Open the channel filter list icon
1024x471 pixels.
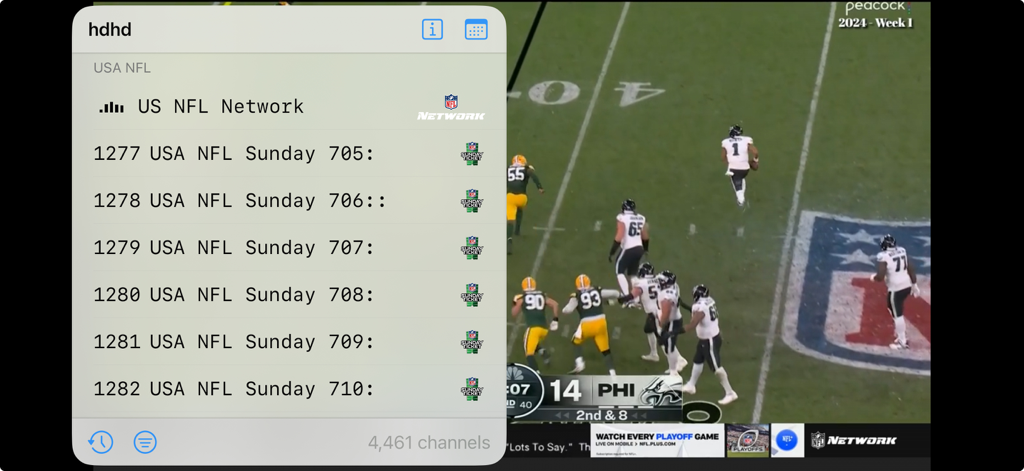[x=145, y=442]
